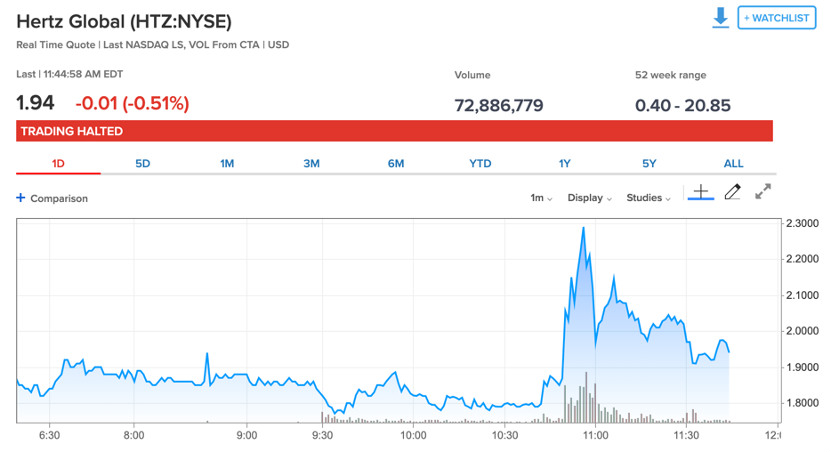Click the 2.3000 price axis label

pyautogui.click(x=802, y=223)
